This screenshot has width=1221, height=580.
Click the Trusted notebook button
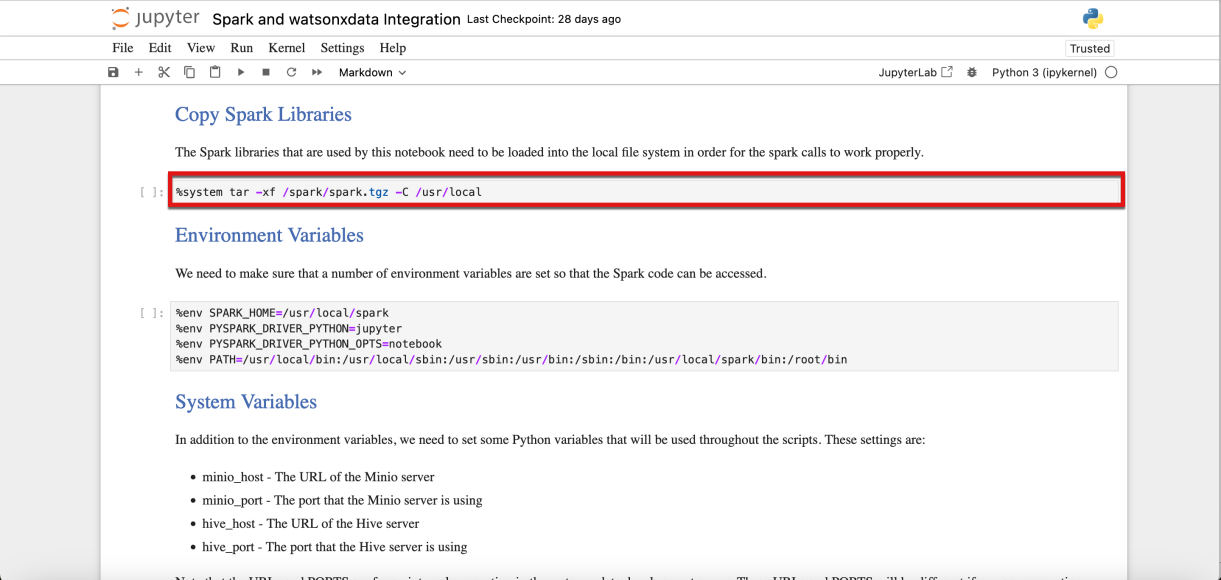pos(1090,48)
